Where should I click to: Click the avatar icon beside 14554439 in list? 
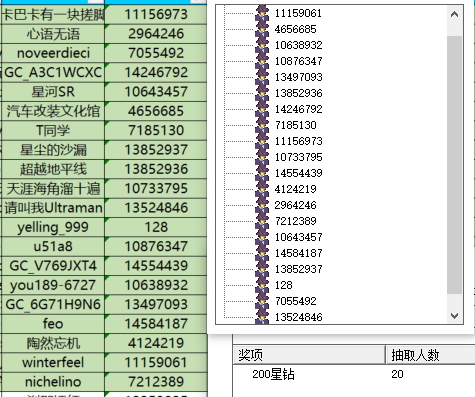click(262, 173)
